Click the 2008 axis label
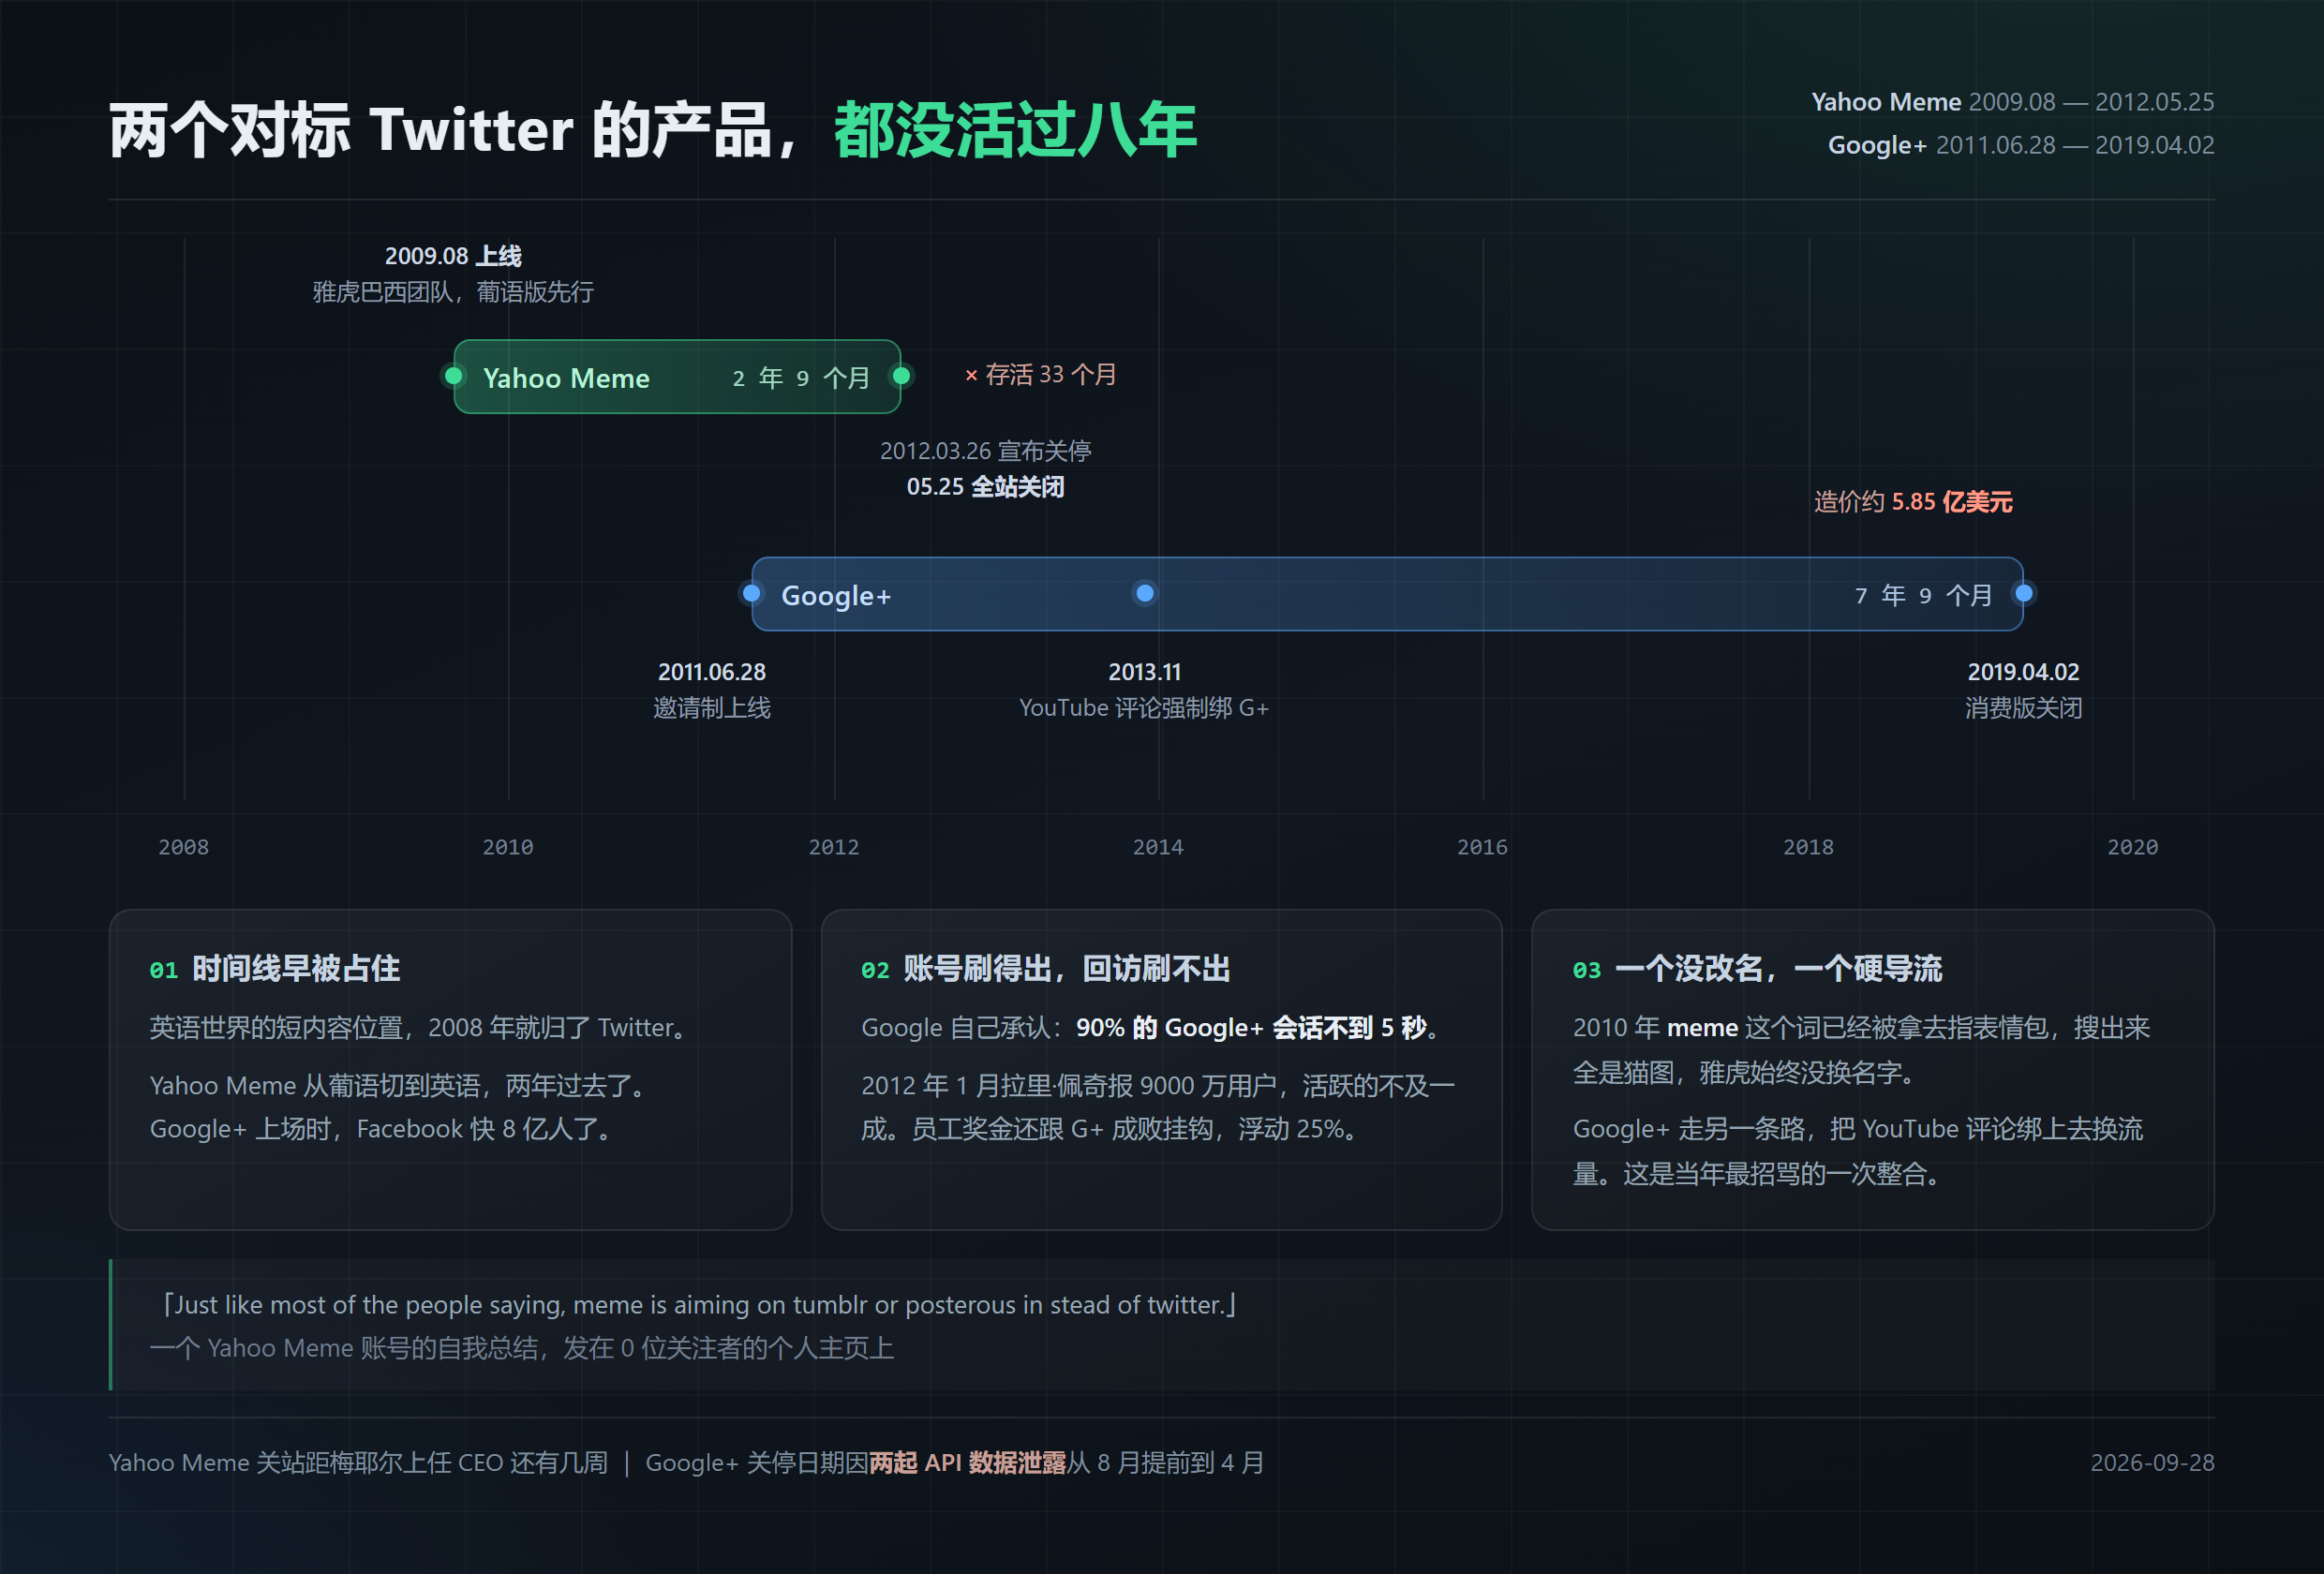The width and height of the screenshot is (2324, 1574). pyautogui.click(x=184, y=847)
